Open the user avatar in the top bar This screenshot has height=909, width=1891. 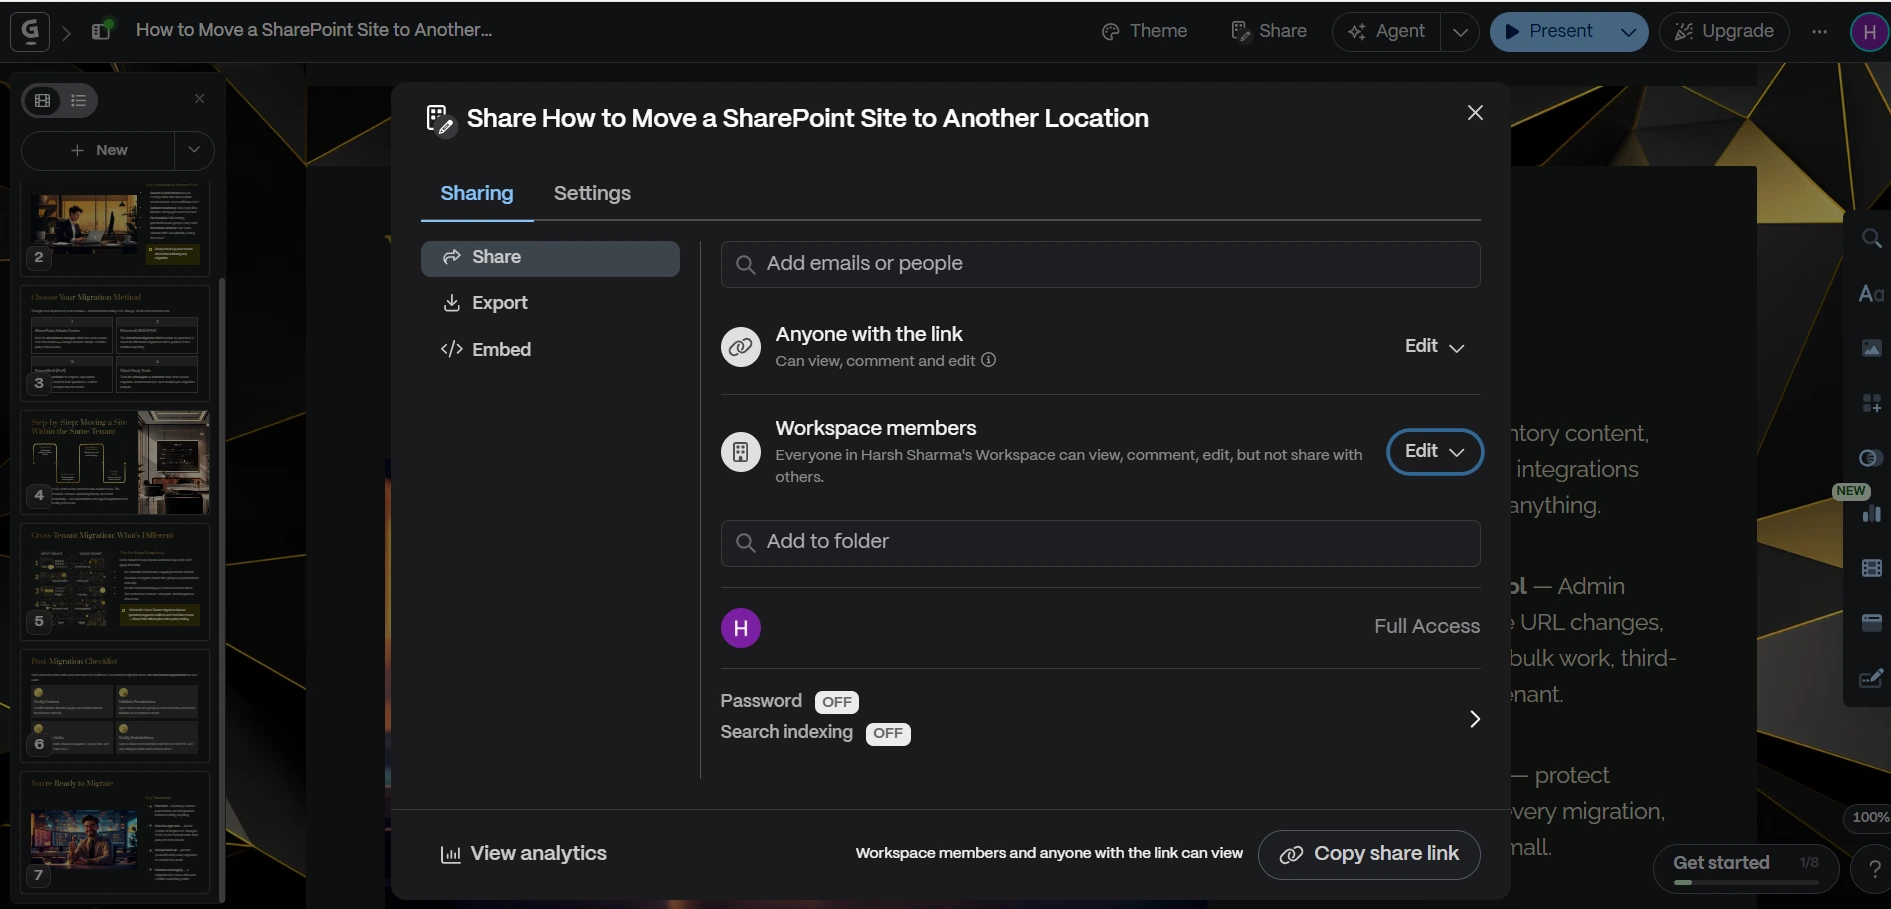1869,32
